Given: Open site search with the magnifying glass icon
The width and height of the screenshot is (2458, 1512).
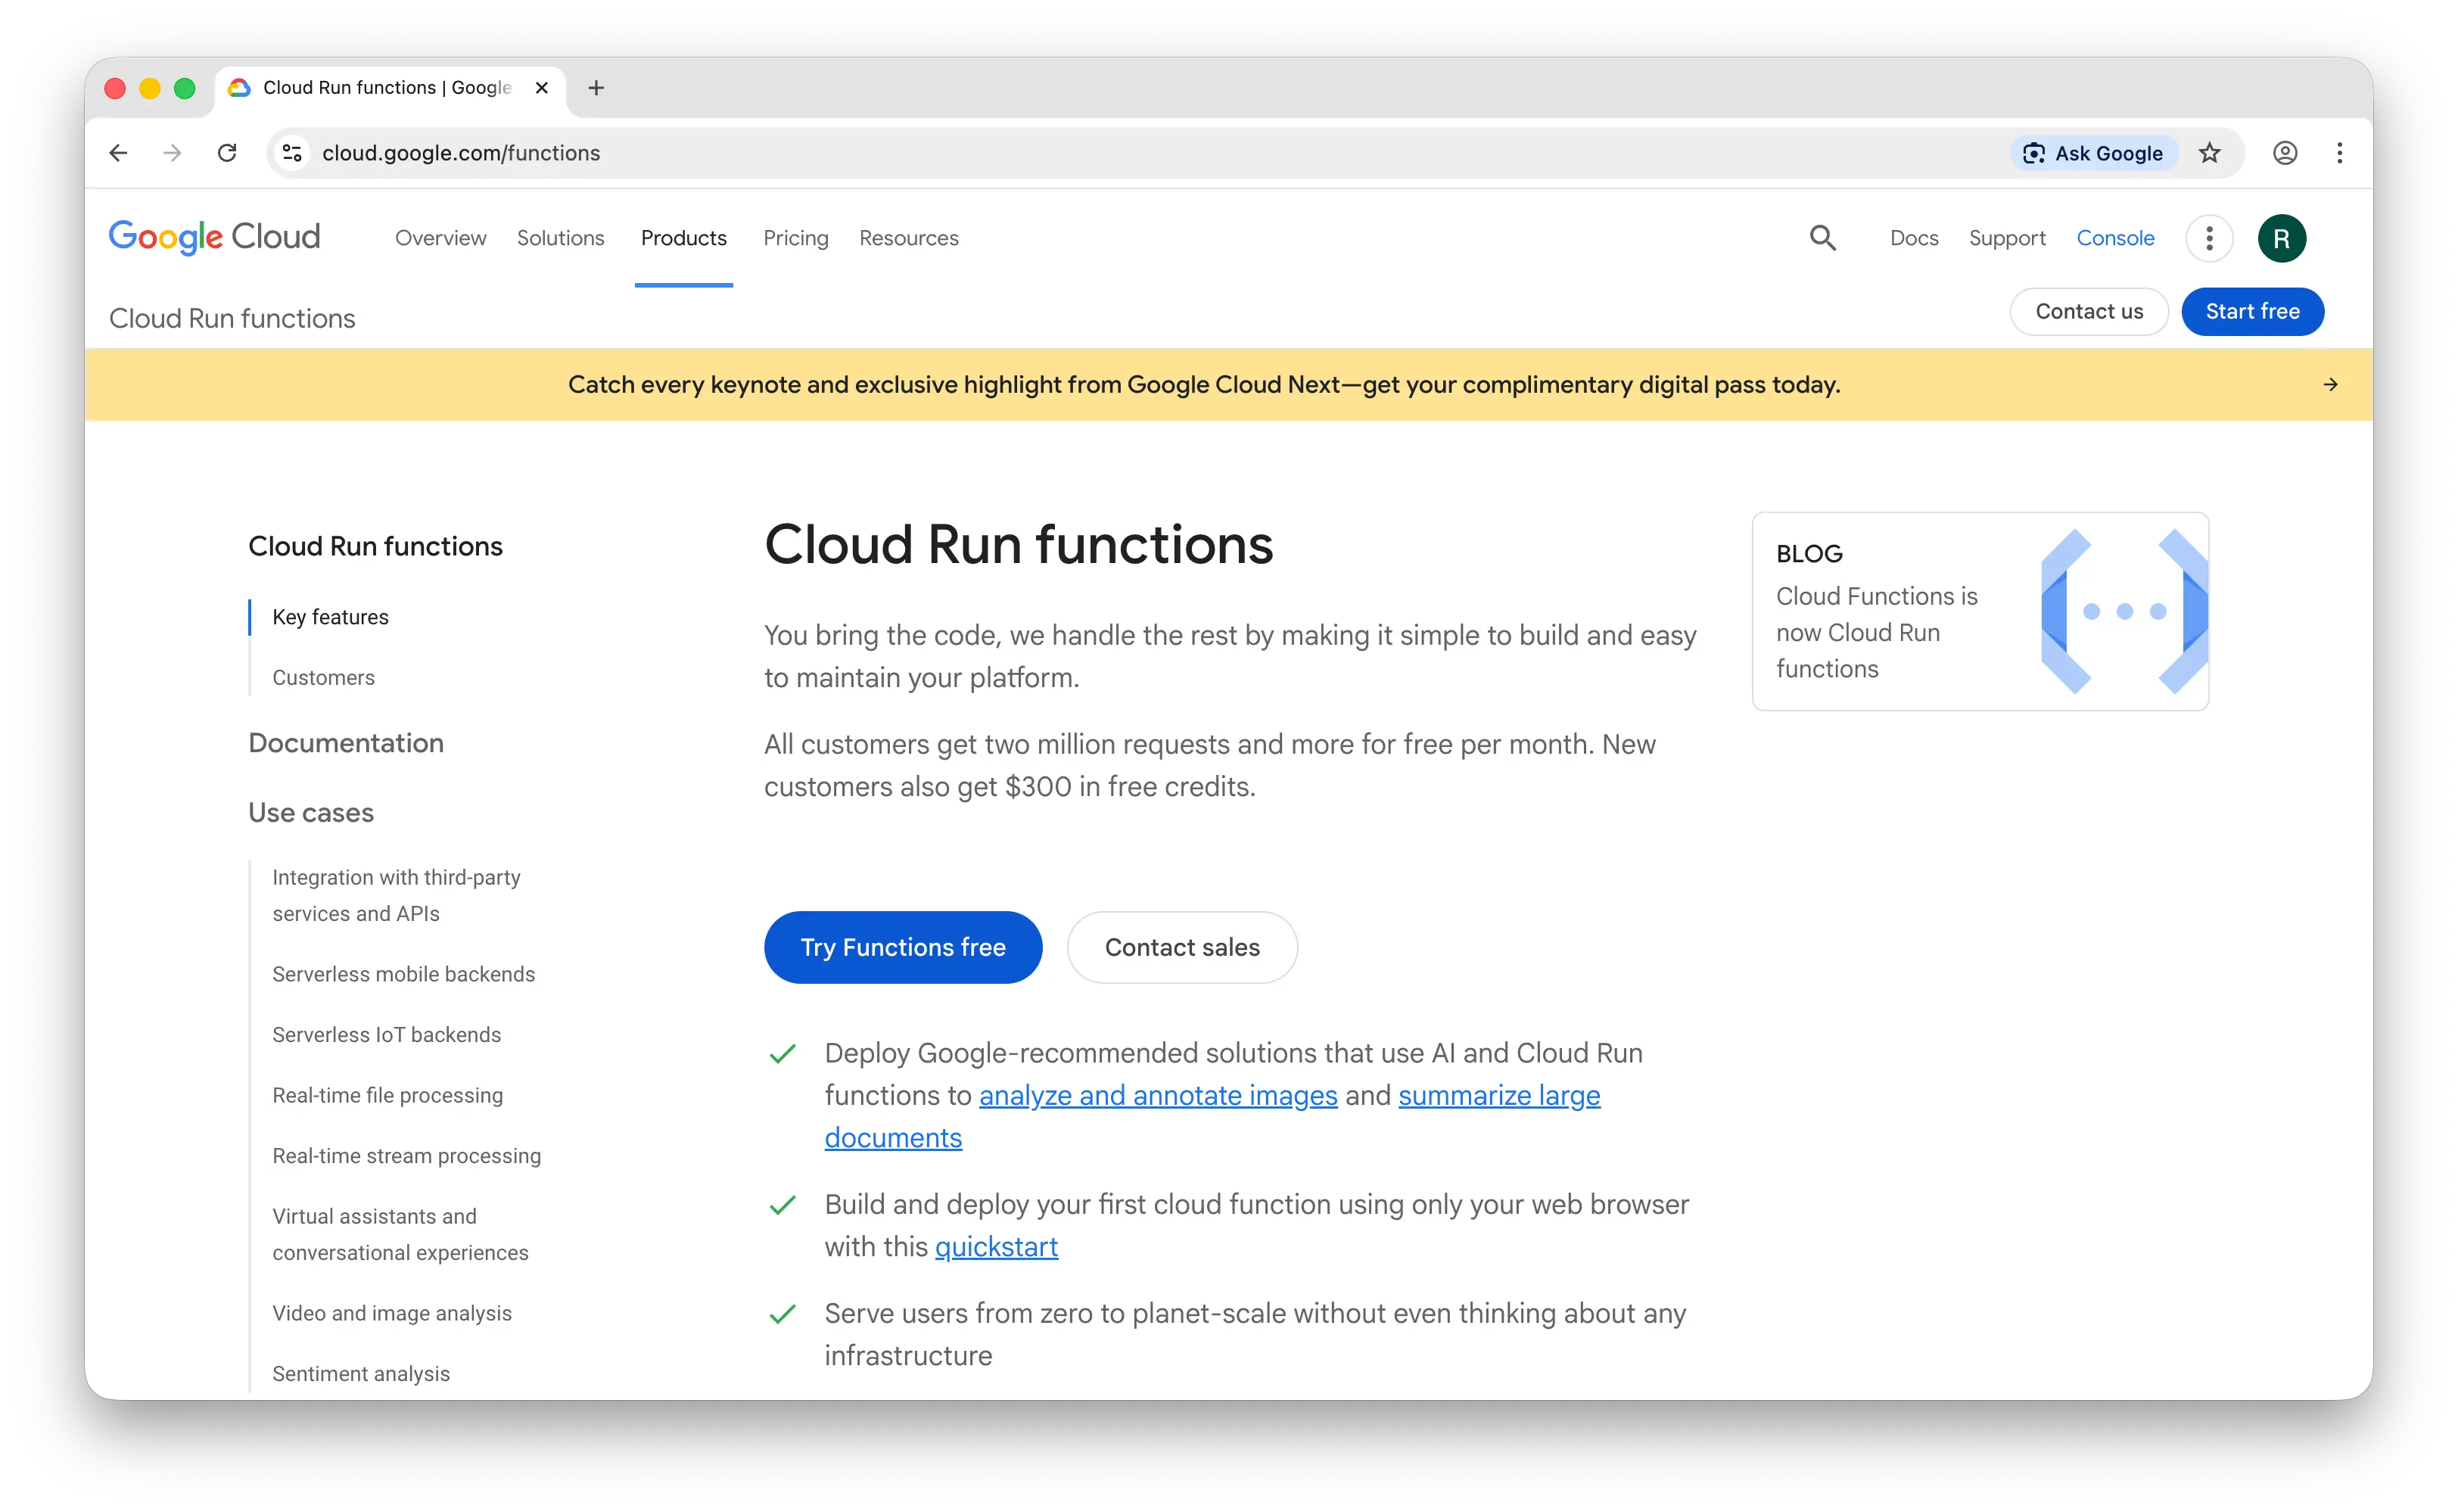Looking at the screenshot, I should tap(1822, 238).
